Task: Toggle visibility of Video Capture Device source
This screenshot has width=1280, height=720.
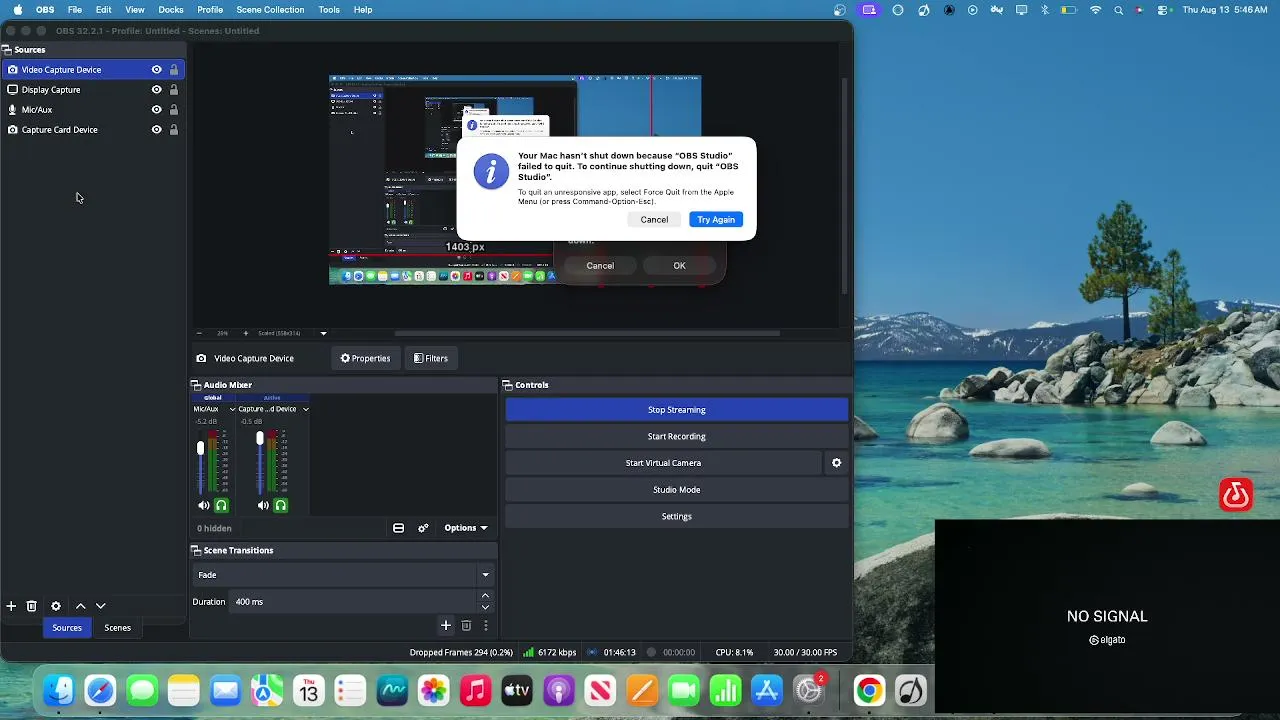Action: point(156,70)
